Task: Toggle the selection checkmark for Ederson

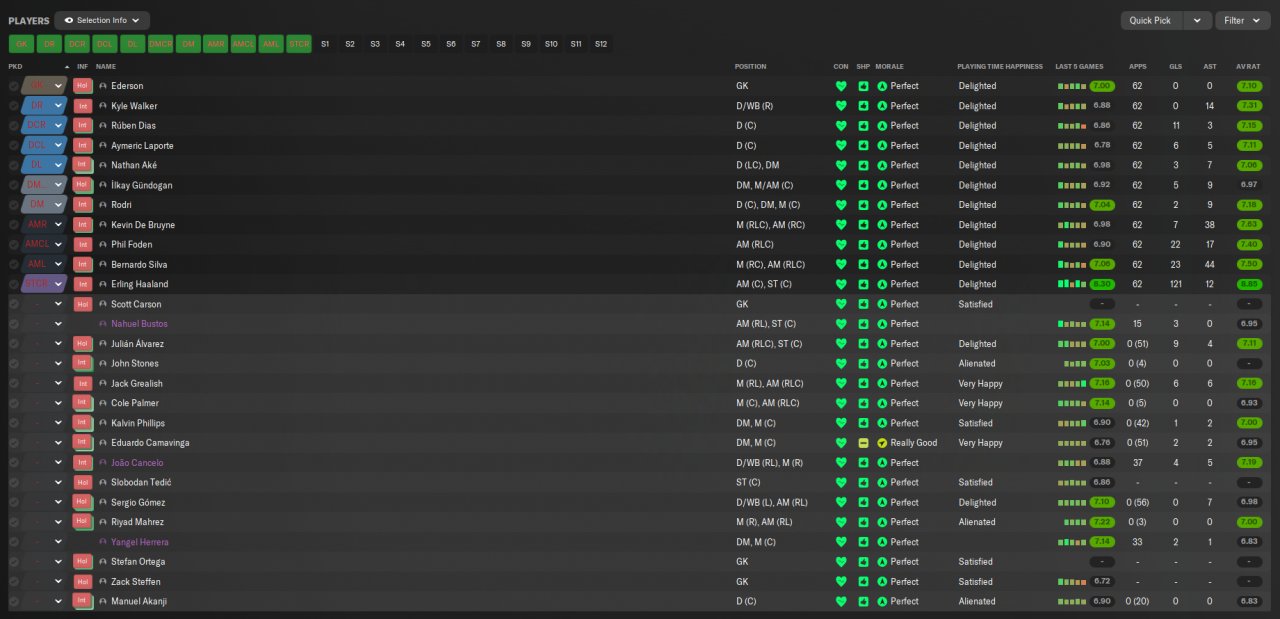Action: (x=14, y=86)
